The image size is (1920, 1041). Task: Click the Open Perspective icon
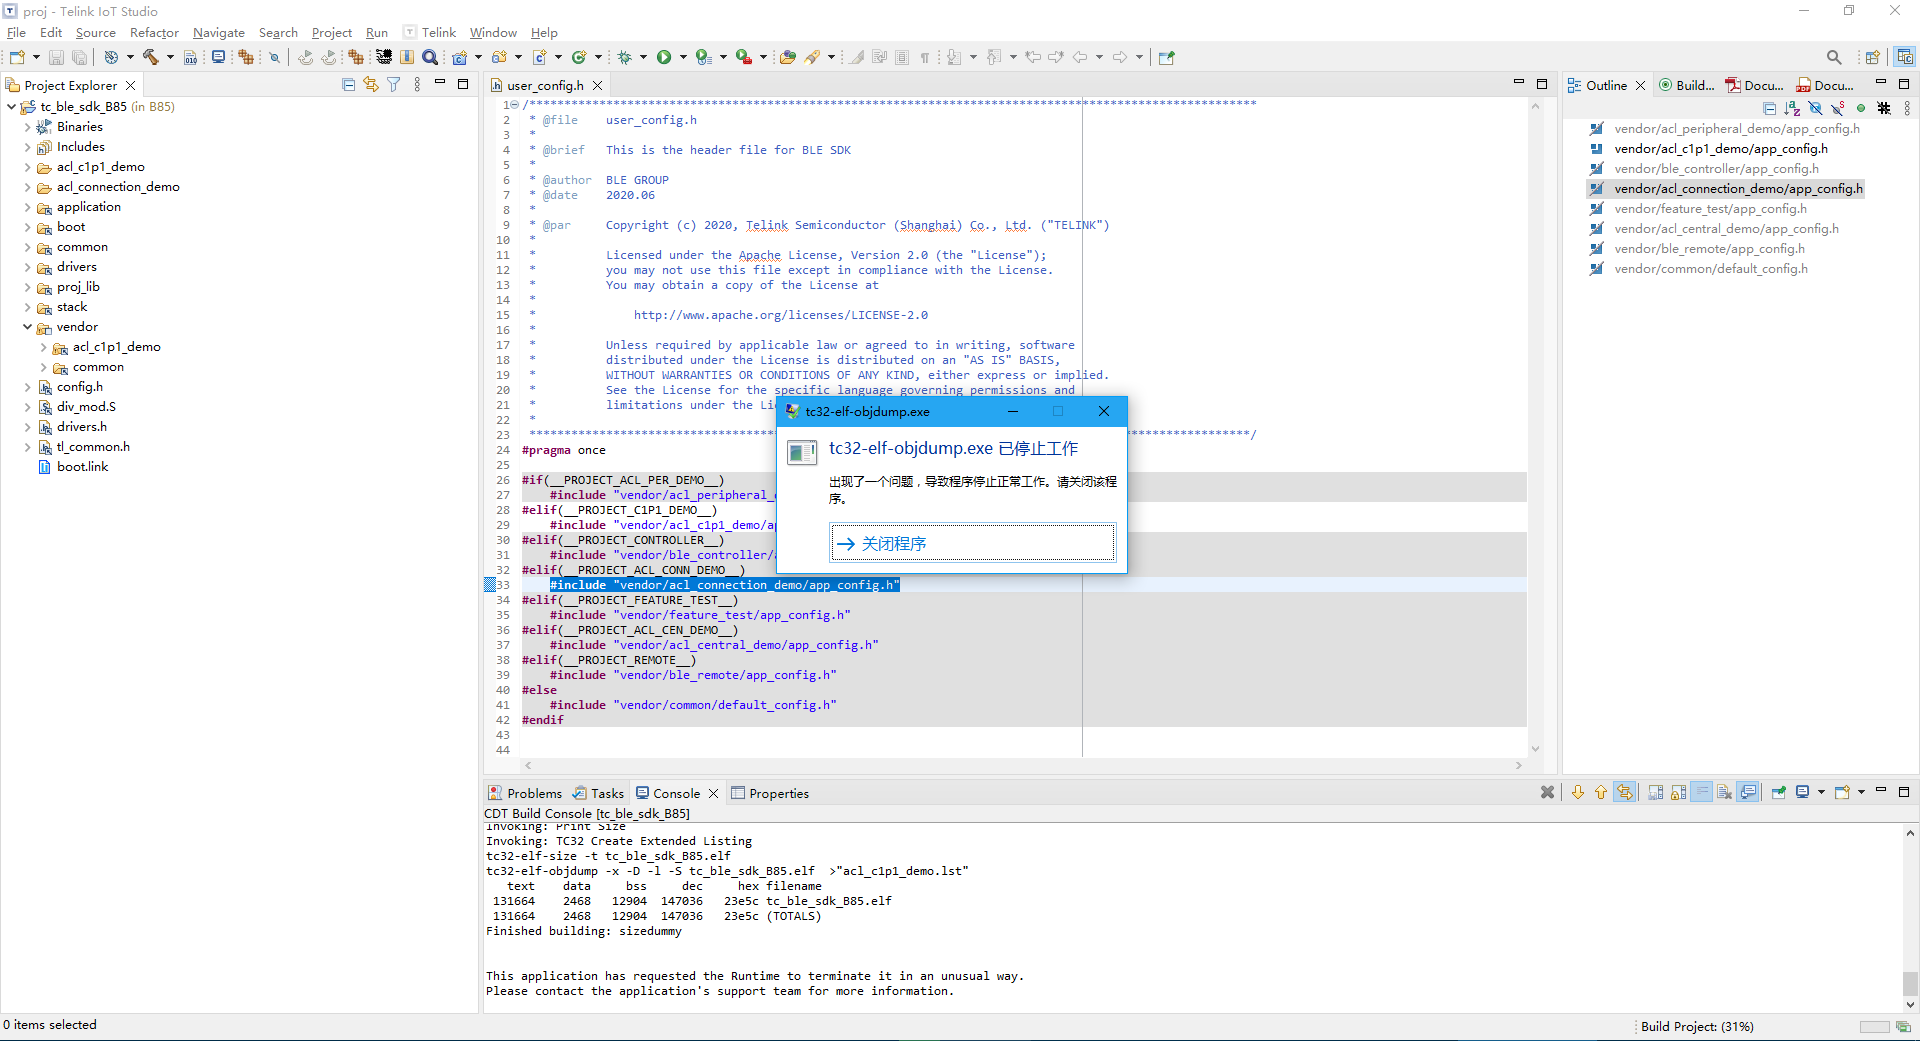point(1873,57)
